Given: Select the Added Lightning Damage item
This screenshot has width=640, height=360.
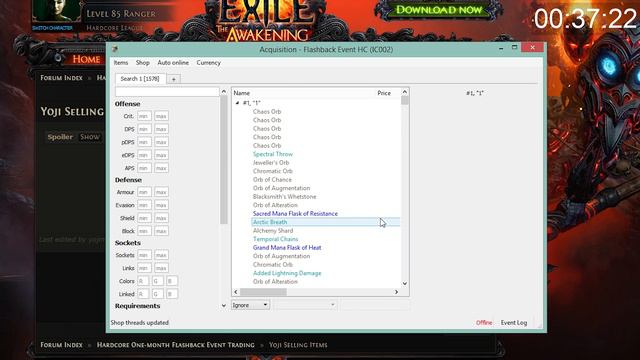Looking at the screenshot, I should tap(287, 273).
